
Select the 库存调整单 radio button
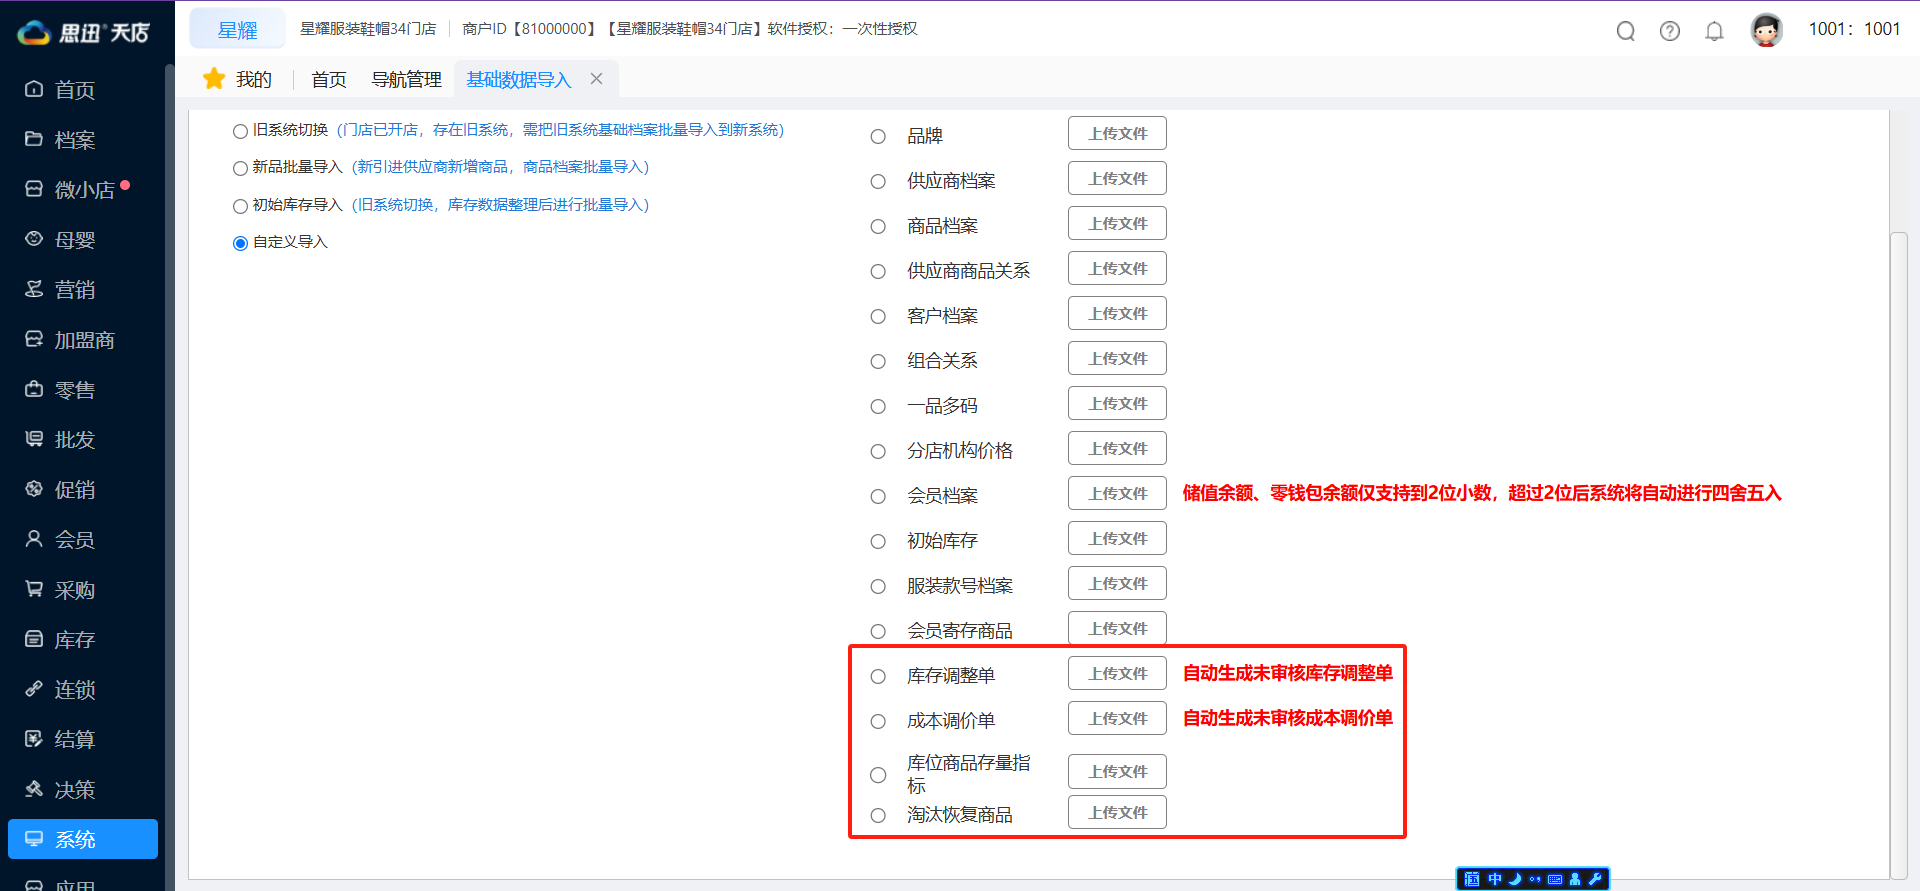[878, 677]
